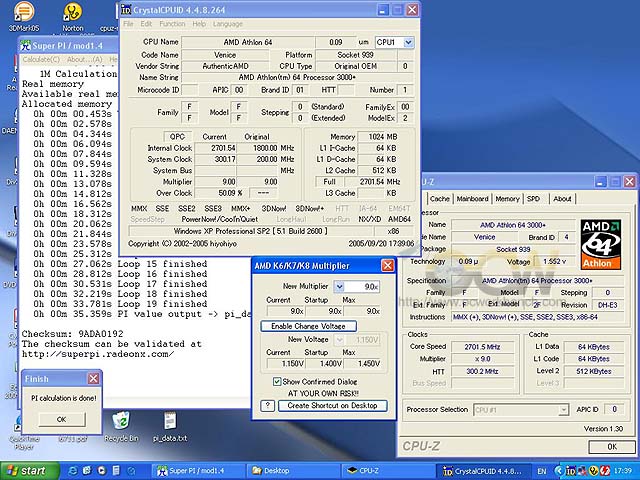
Task: Open the pi_data.txt file icon
Action: (x=170, y=427)
